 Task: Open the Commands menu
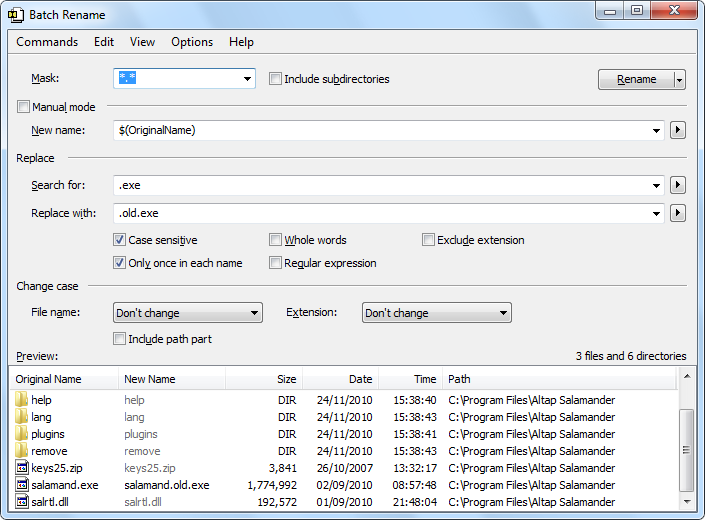pos(47,42)
